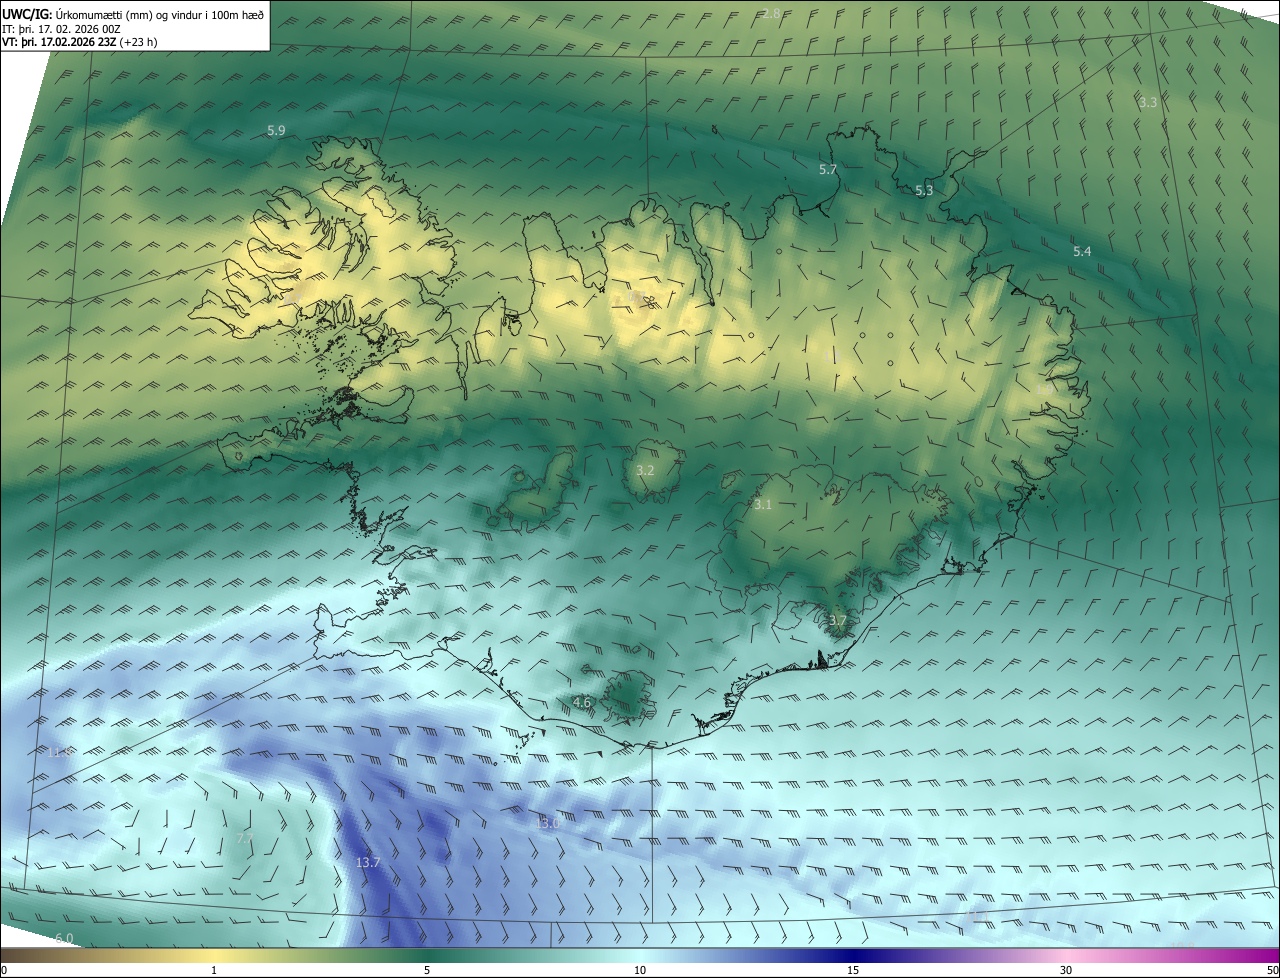Click the 'VT: þri. 17.02.2026 23Z (+23 h)' line
Viewport: 1280px width, 978px height.
click(x=80, y=42)
